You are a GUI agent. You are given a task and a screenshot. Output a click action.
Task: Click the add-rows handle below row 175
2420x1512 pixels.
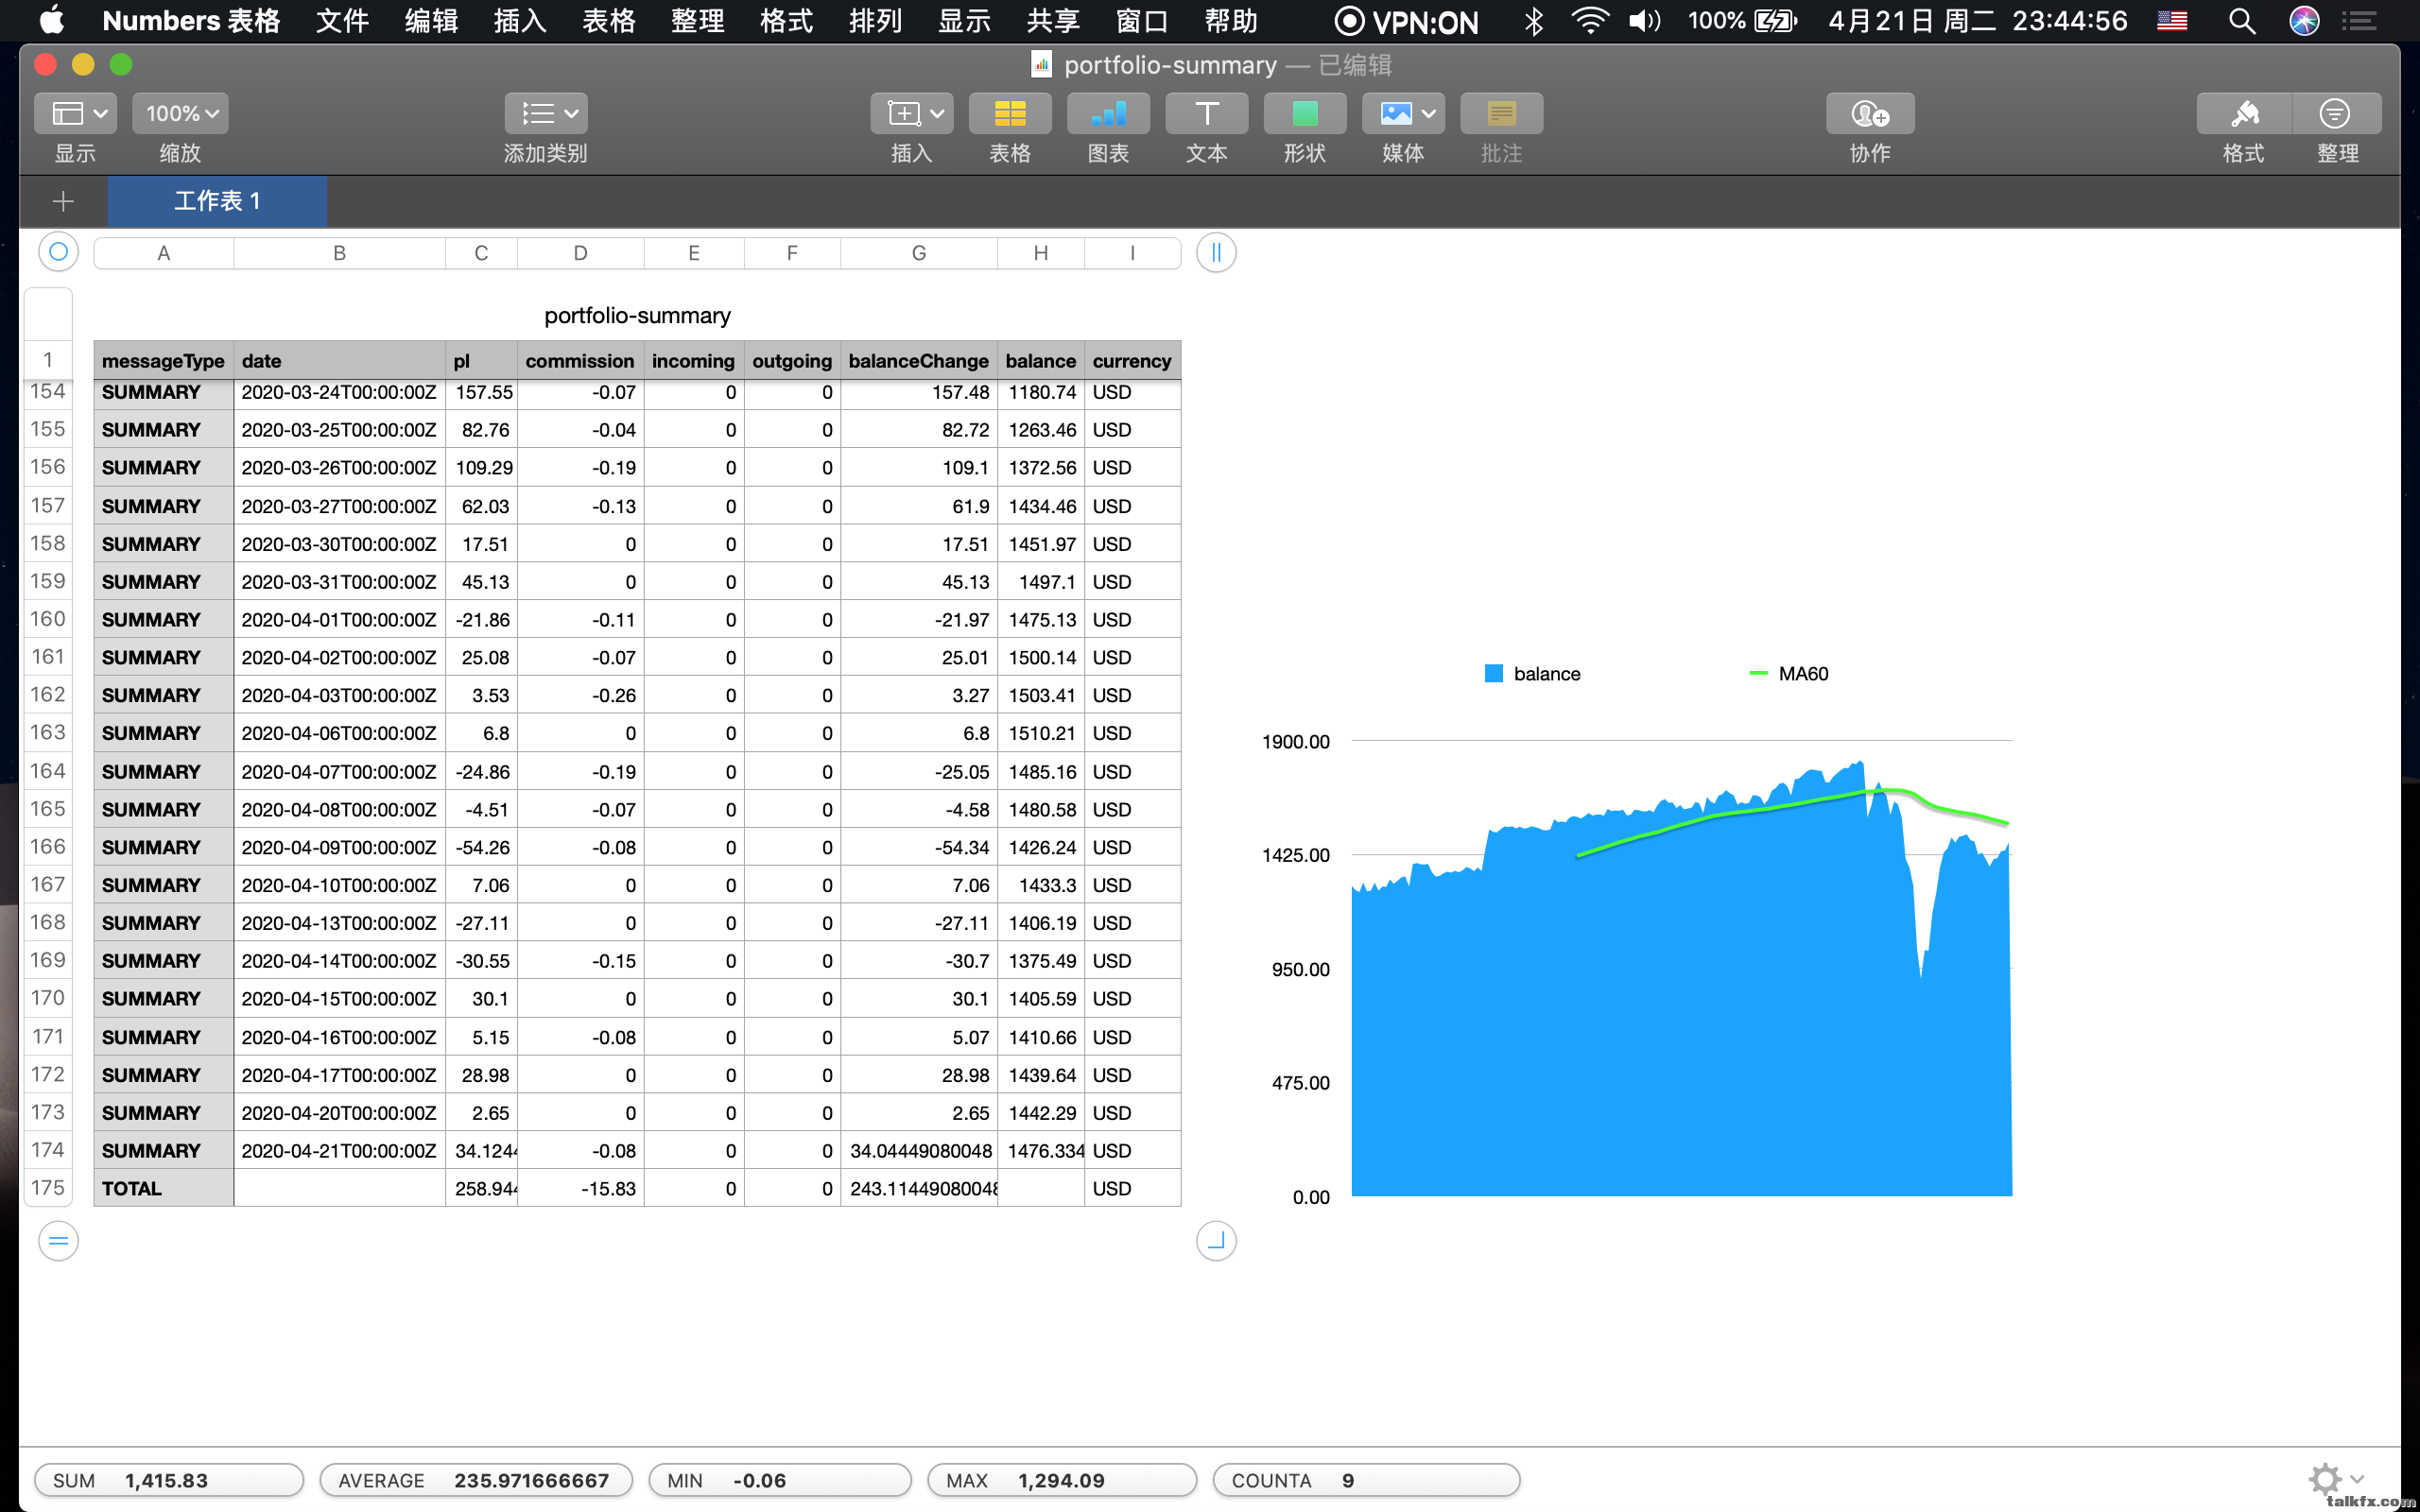click(58, 1241)
